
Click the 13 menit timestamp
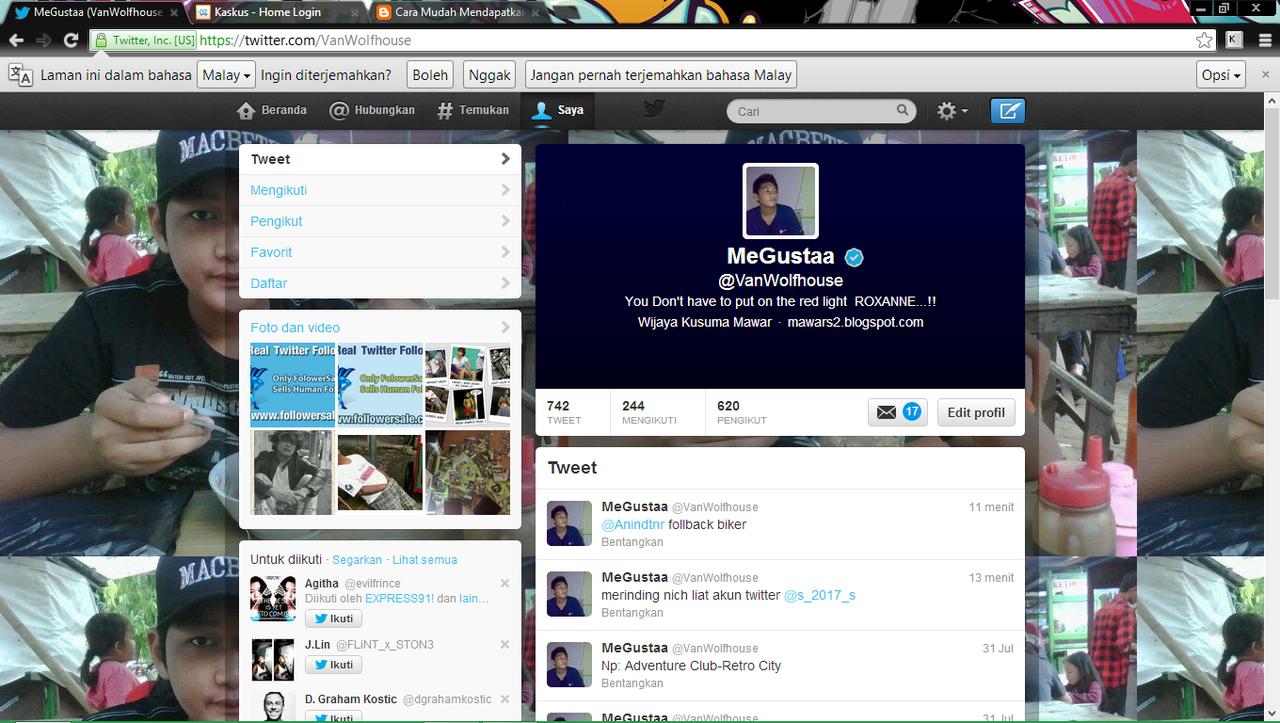(x=991, y=578)
